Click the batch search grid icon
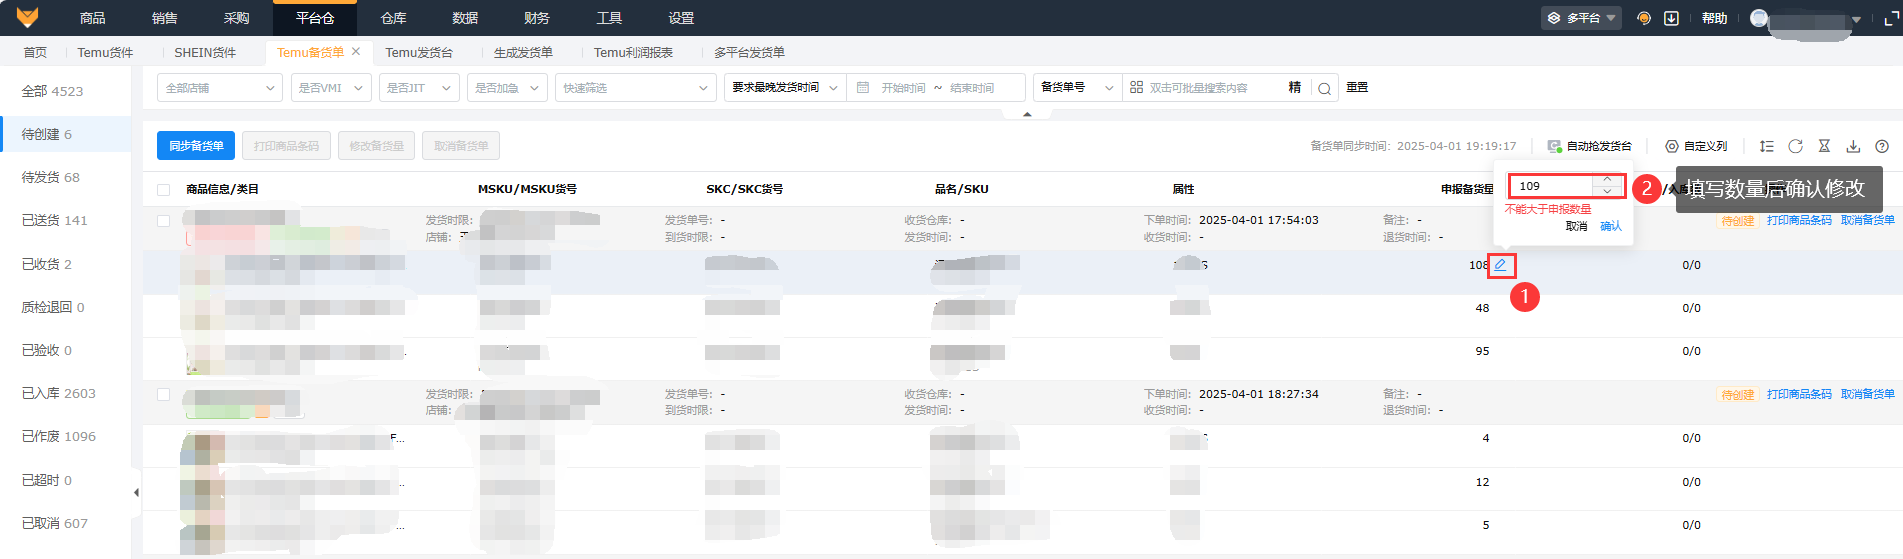The image size is (1903, 559). (1136, 88)
